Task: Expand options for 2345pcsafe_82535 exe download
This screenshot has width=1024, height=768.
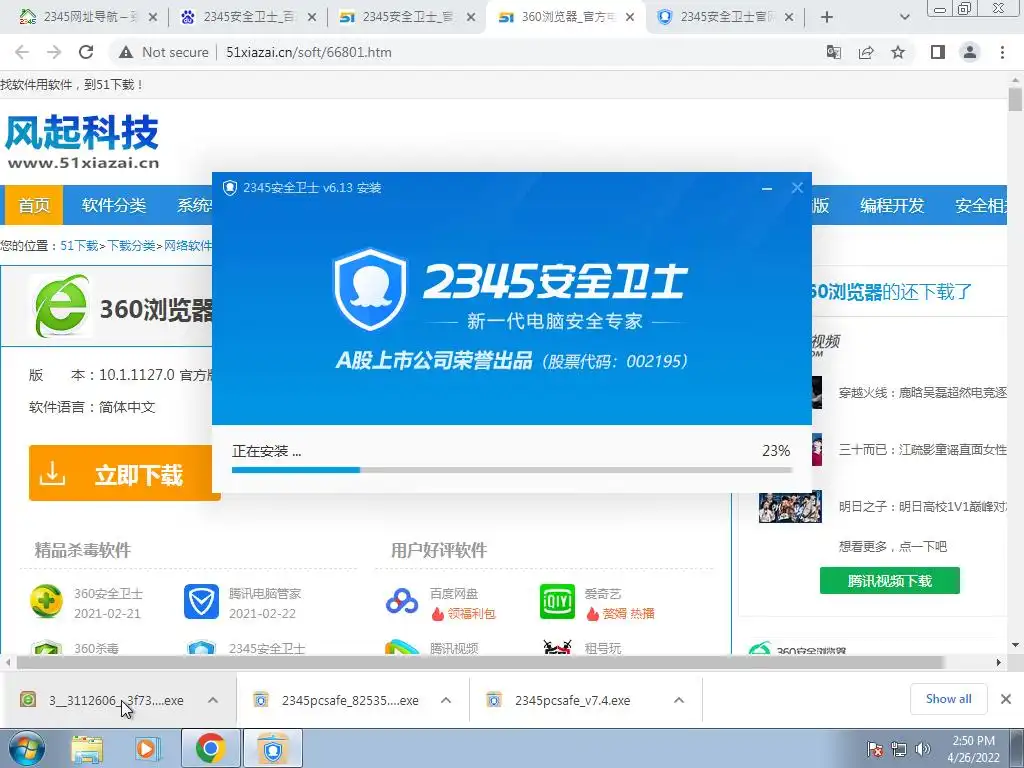Action: click(446, 700)
